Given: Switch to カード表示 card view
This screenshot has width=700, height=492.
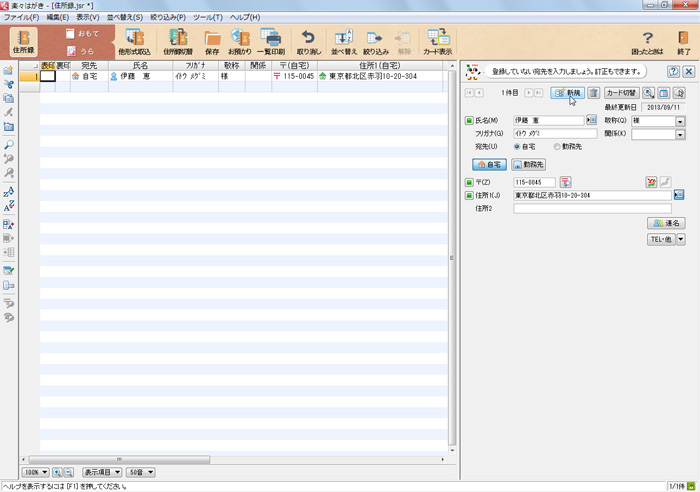Looking at the screenshot, I should (437, 41).
